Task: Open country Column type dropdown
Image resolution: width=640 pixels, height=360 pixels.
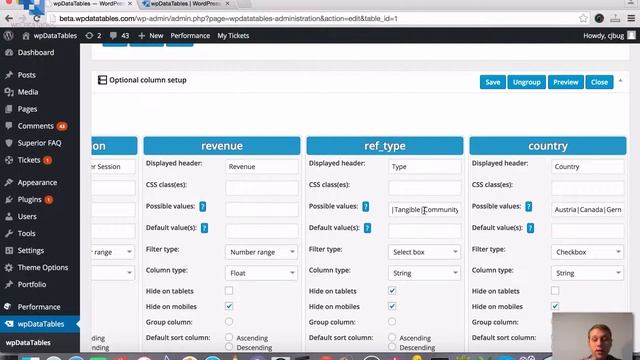Action: 587,273
